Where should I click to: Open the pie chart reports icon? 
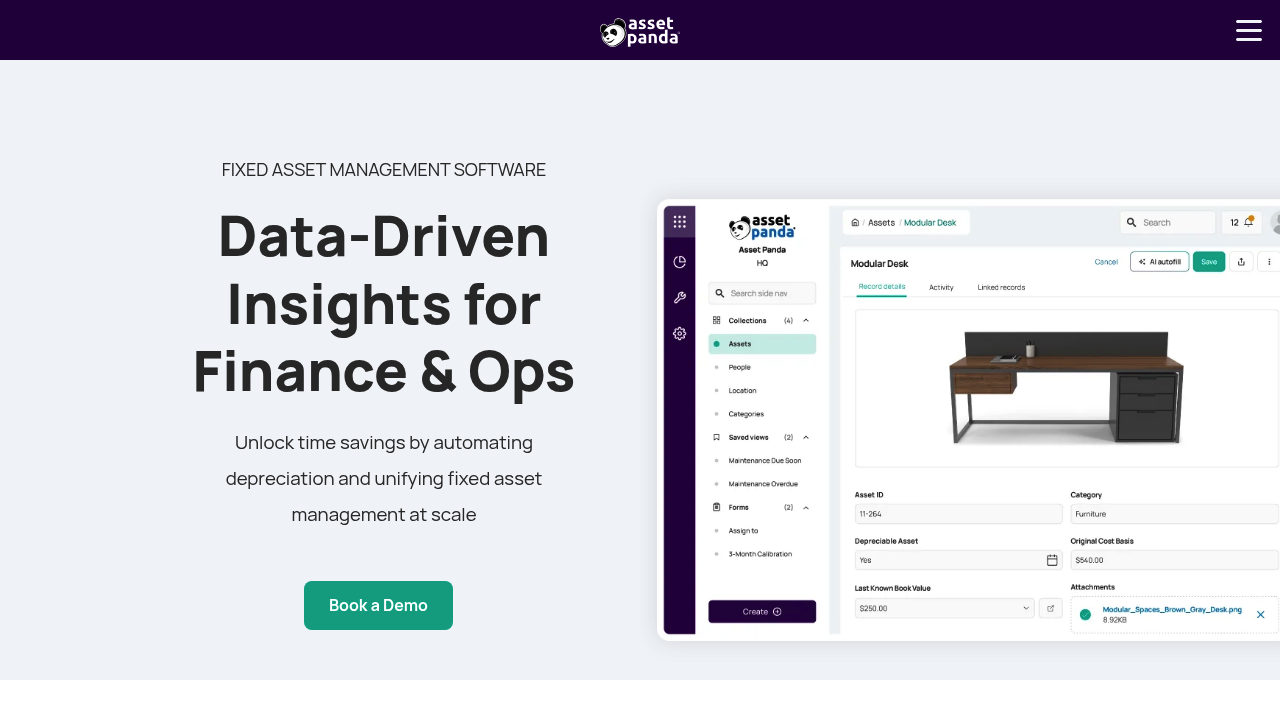[679, 262]
